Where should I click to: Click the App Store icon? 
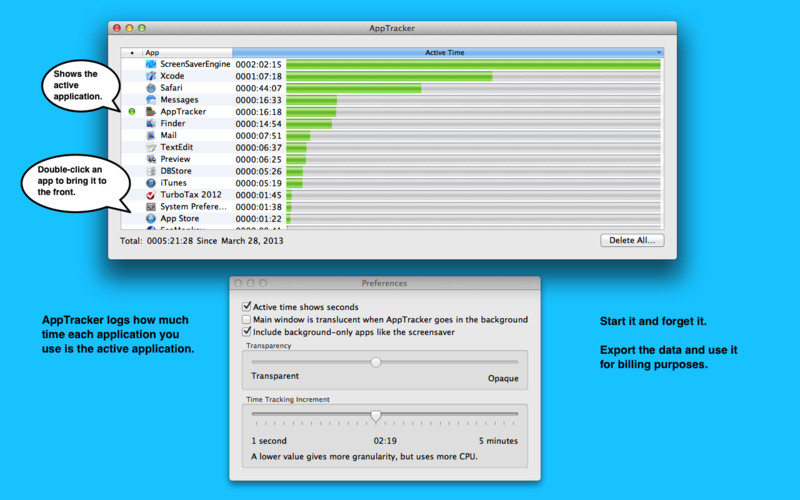point(151,218)
